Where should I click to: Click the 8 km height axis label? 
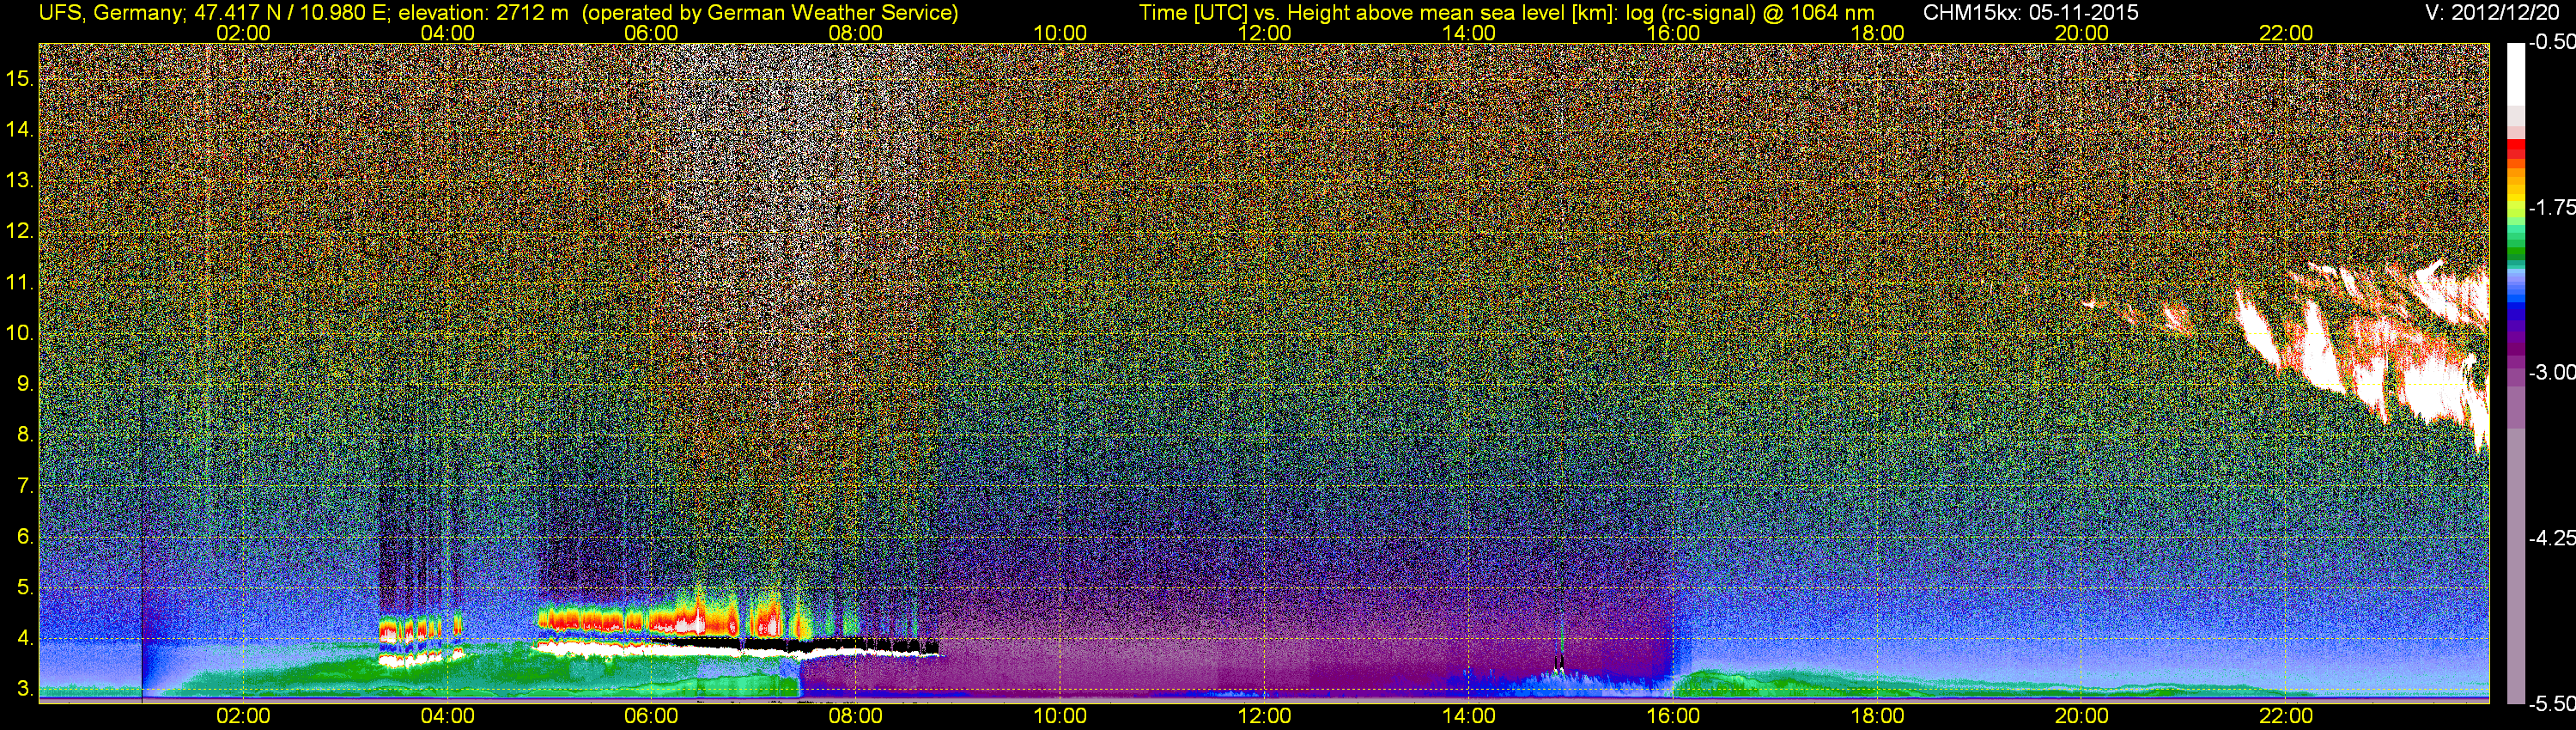(25, 435)
